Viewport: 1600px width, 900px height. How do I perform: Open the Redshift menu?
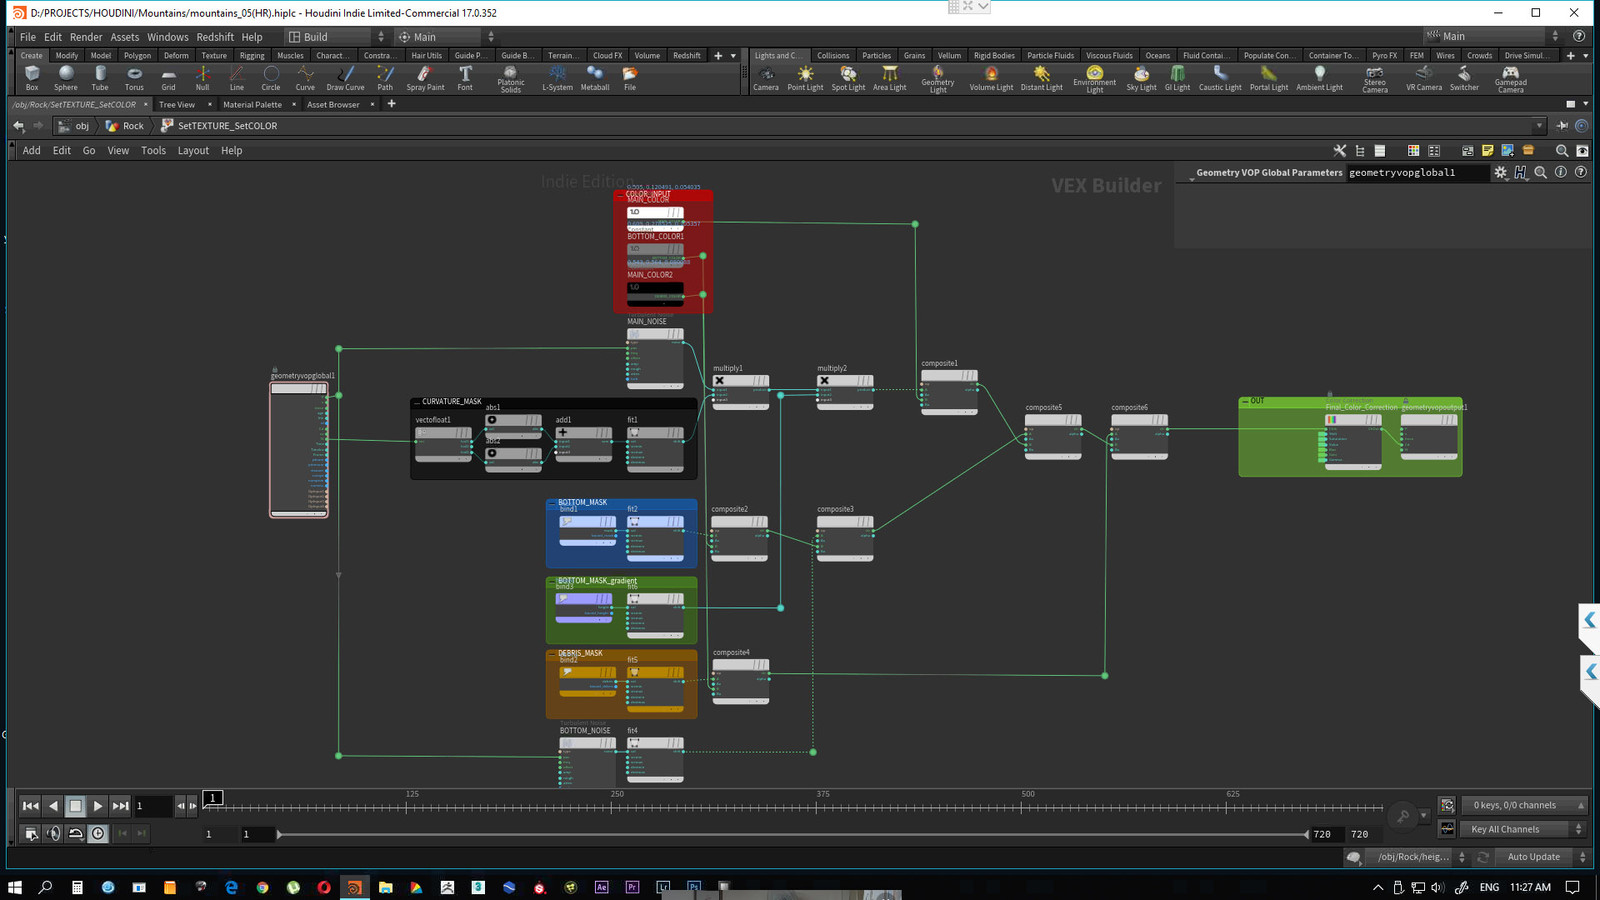tap(215, 37)
